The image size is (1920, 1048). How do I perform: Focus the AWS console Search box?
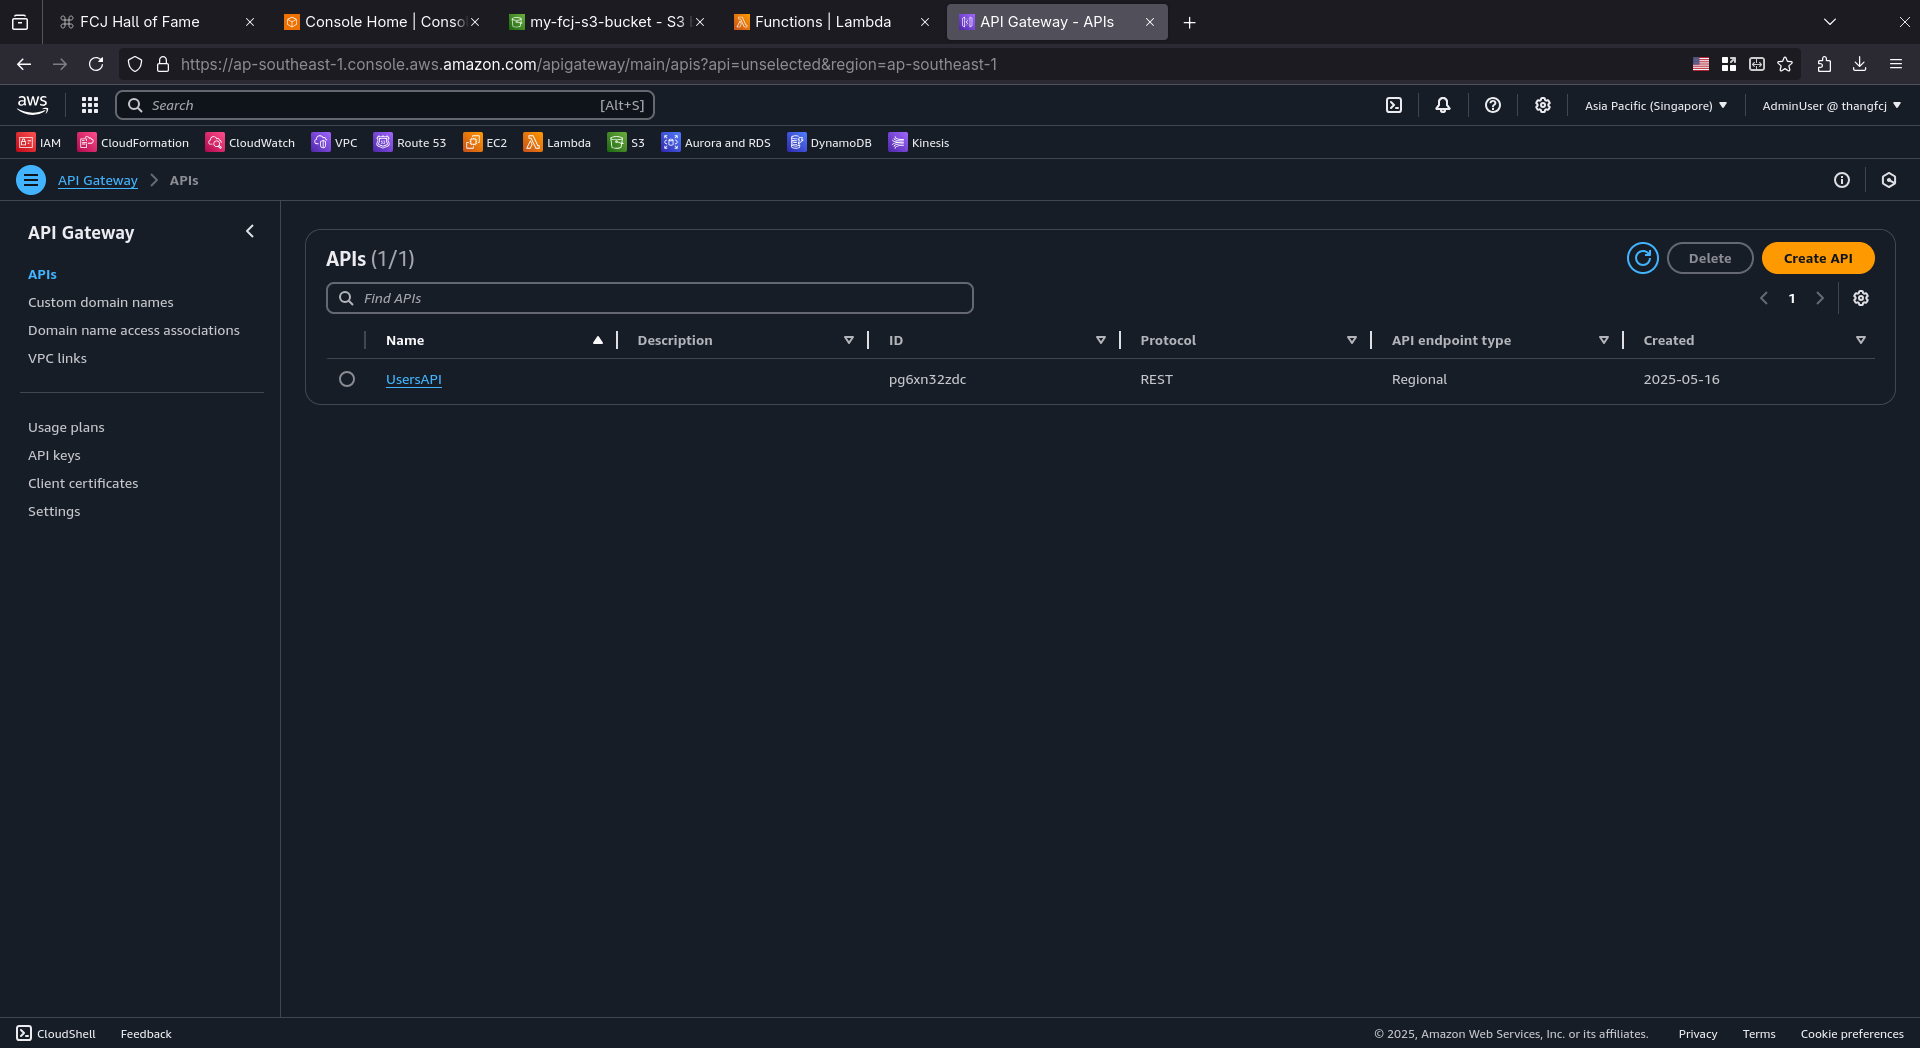pos(385,105)
